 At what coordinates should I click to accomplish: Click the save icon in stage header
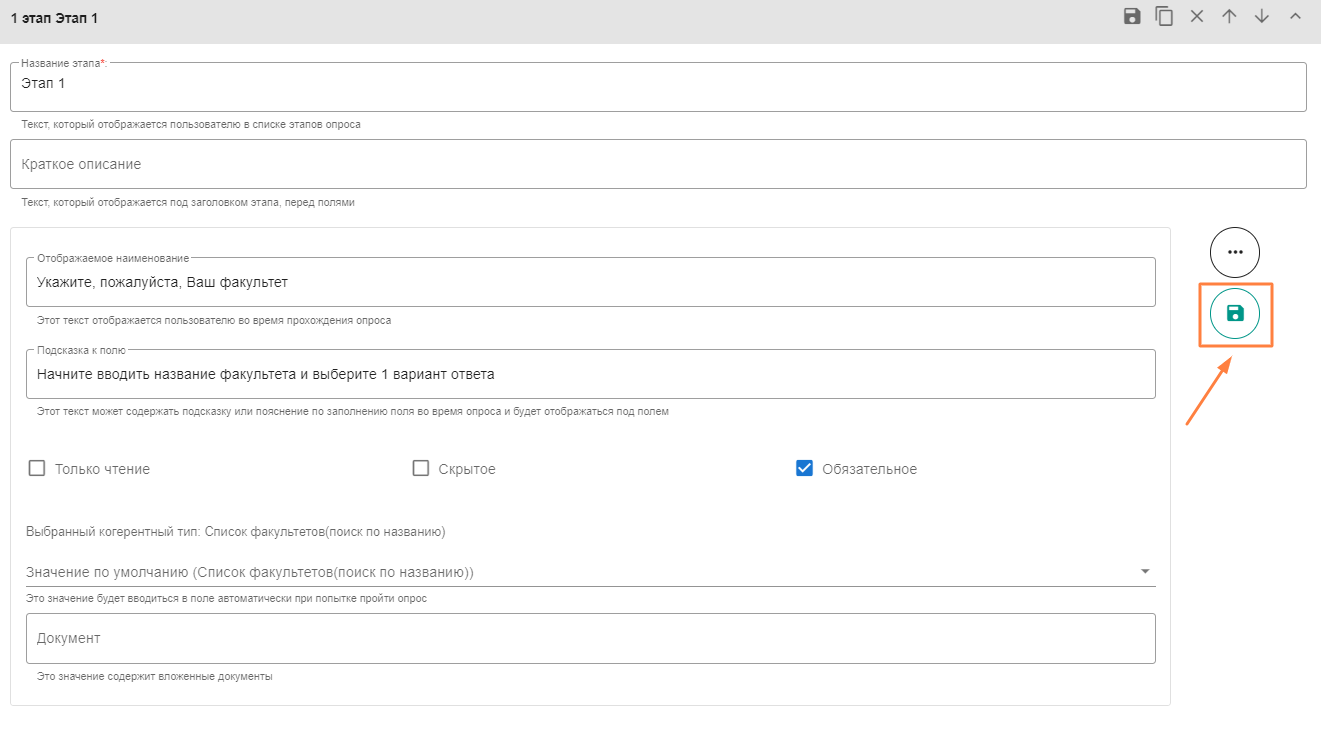point(1132,16)
